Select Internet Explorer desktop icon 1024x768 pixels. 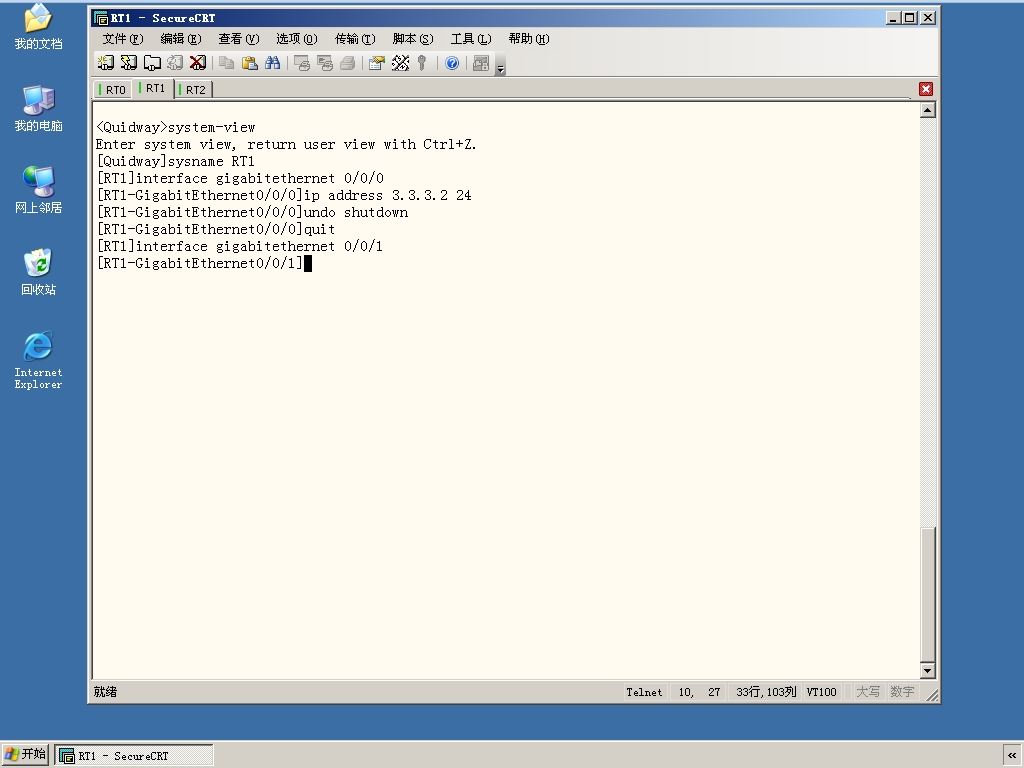pos(38,360)
